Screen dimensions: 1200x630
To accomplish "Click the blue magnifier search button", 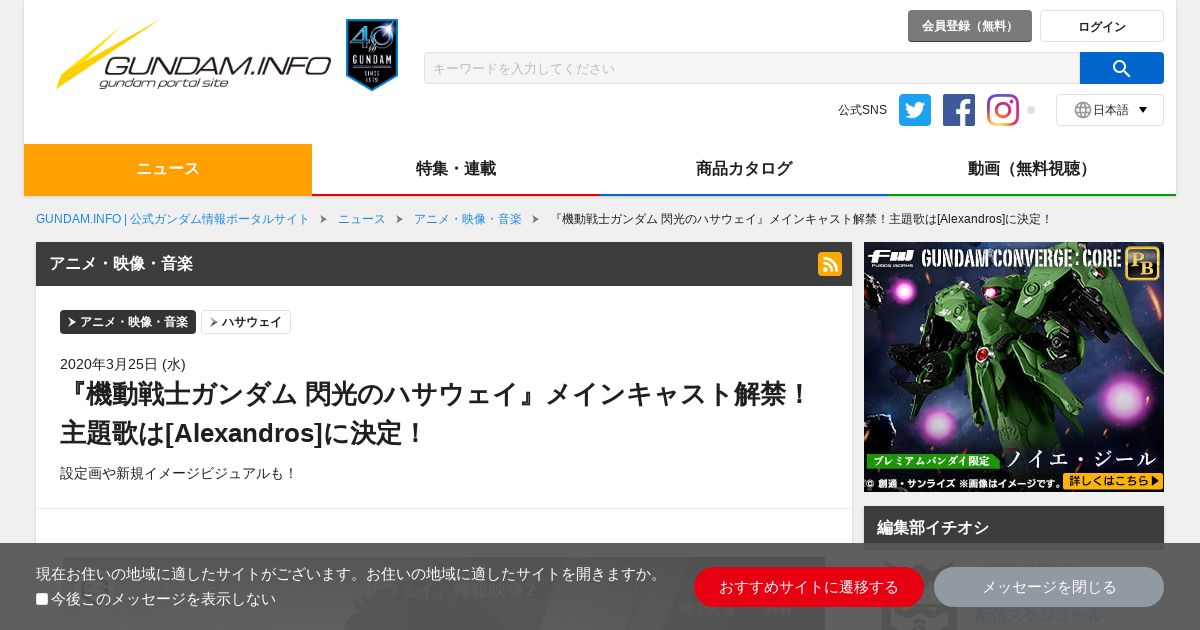I will 1121,68.
